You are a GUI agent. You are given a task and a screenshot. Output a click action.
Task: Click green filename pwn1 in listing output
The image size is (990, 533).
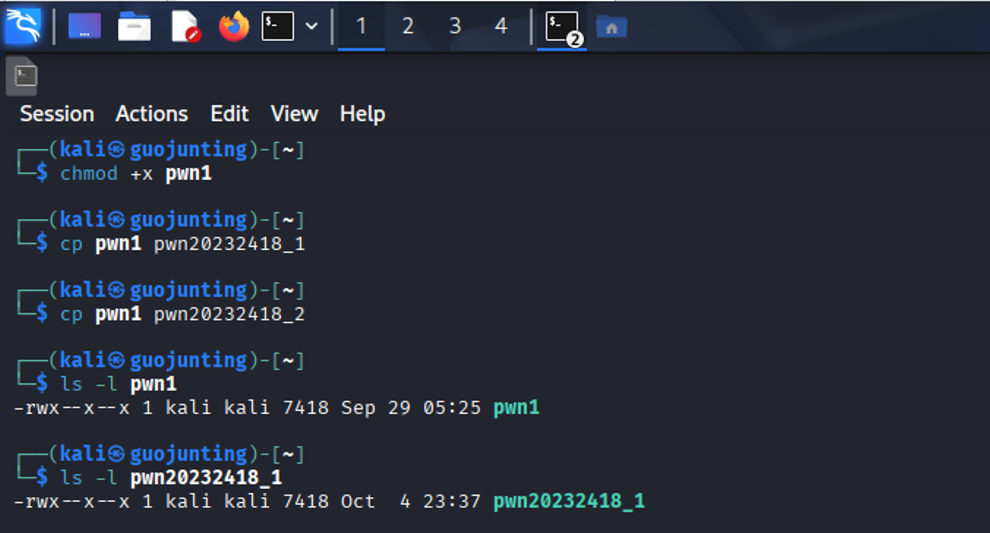tap(516, 408)
